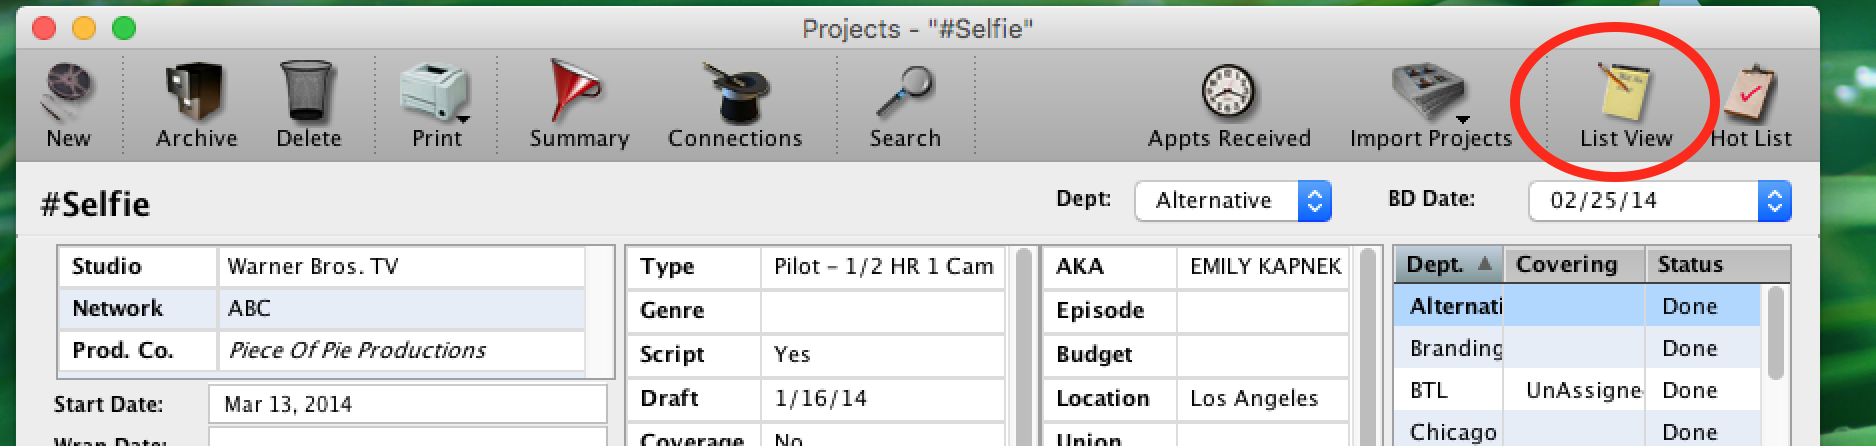1876x446 pixels.
Task: Expand the Print dropdown arrow menu
Action: [x=463, y=118]
